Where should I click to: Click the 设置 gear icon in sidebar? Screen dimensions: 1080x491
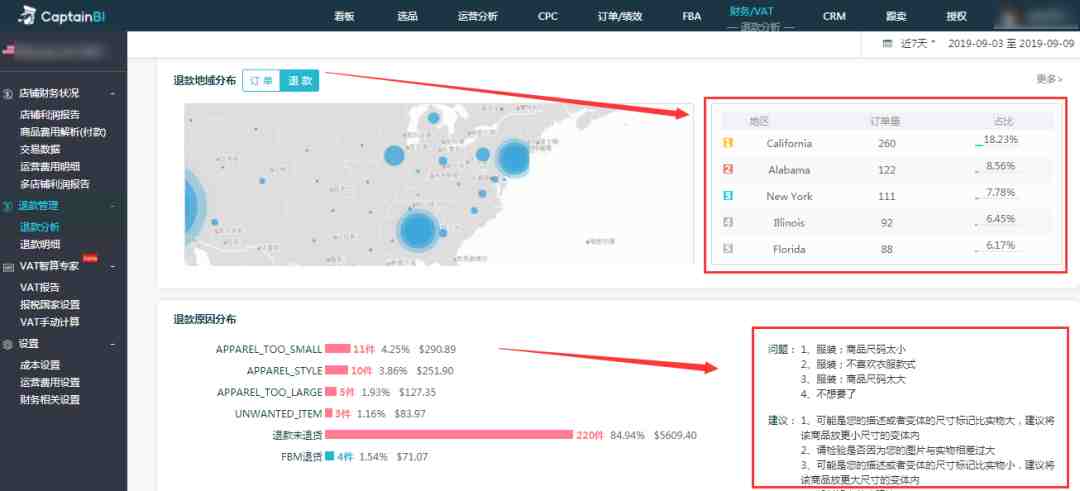[x=8, y=344]
